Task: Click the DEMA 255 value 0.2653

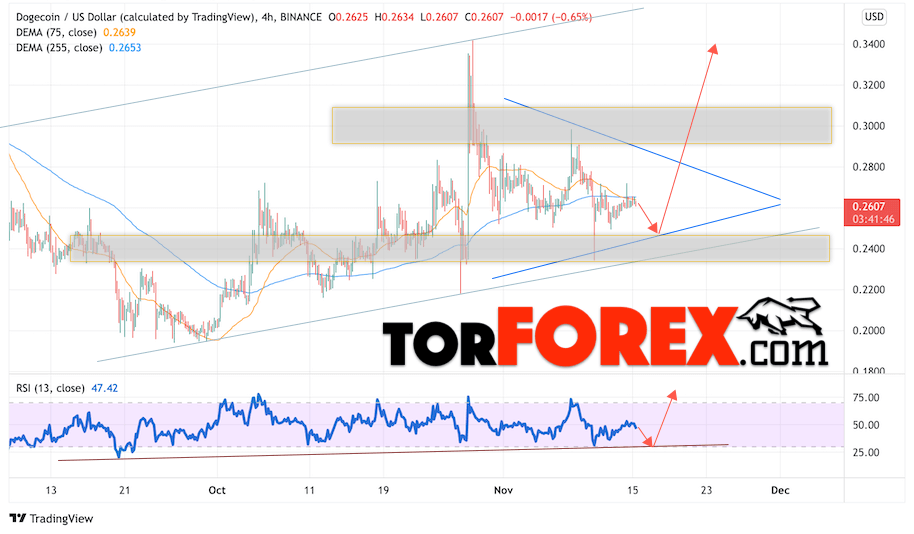Action: pyautogui.click(x=125, y=48)
